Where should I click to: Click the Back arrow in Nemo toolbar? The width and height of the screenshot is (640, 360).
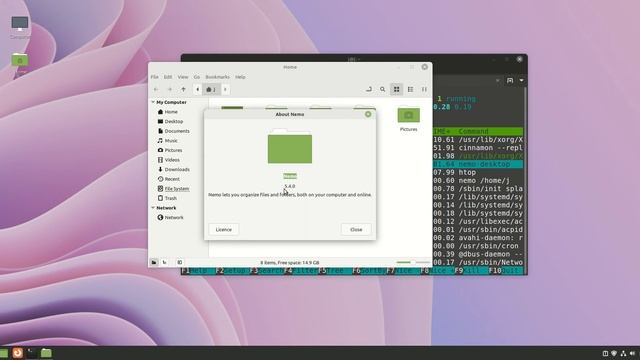coord(156,89)
